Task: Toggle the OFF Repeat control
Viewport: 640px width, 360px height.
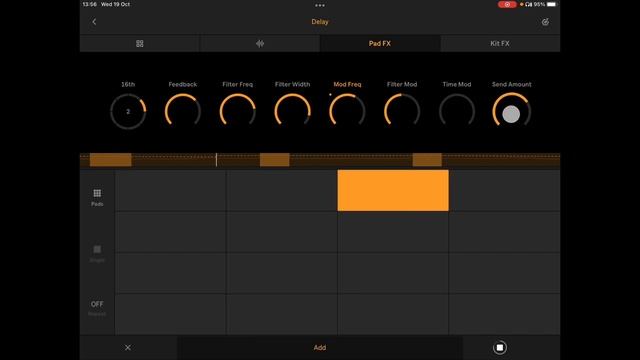Action: pyautogui.click(x=97, y=308)
